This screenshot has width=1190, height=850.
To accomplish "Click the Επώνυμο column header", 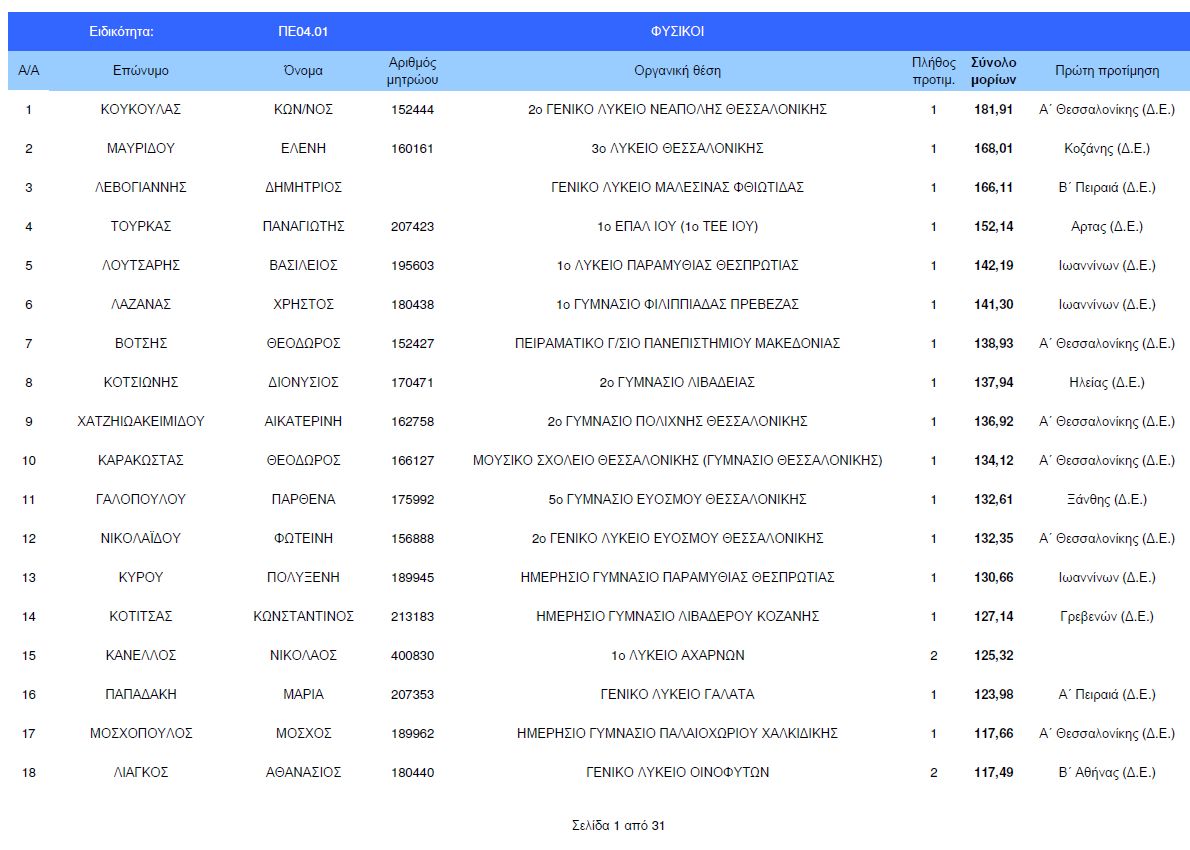I will (140, 71).
